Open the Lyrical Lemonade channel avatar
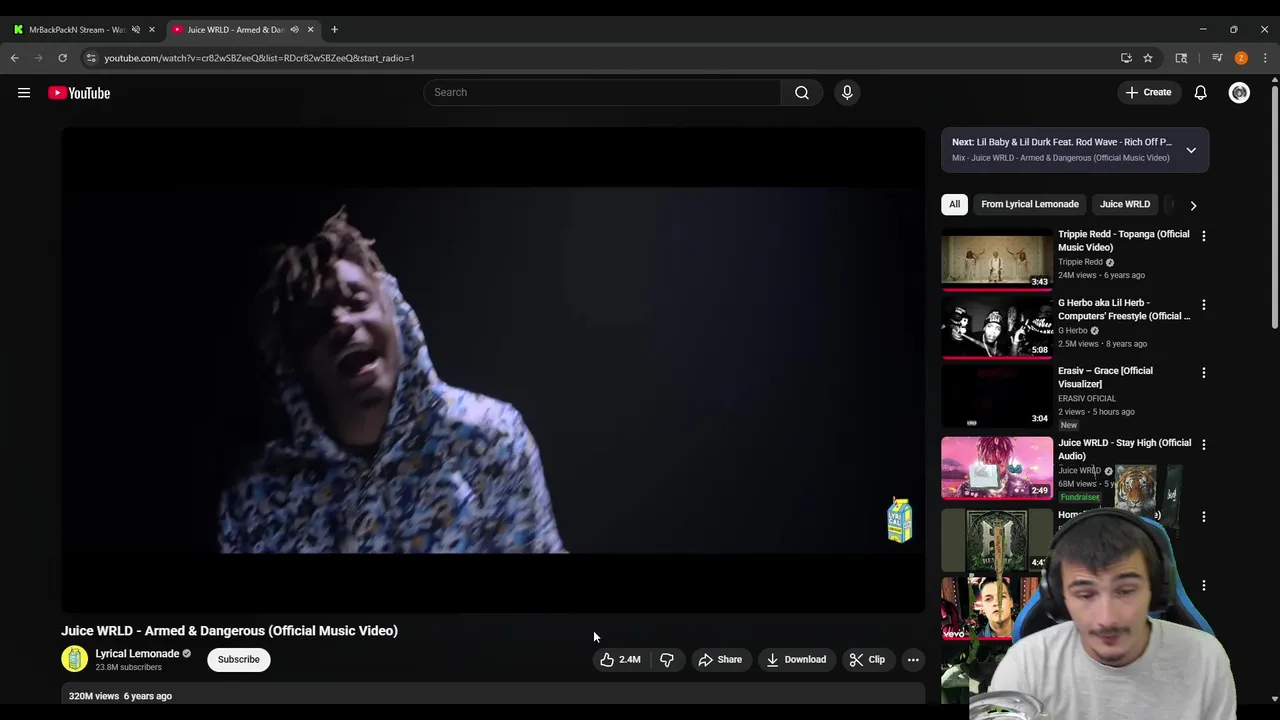The height and width of the screenshot is (720, 1280). tap(74, 658)
